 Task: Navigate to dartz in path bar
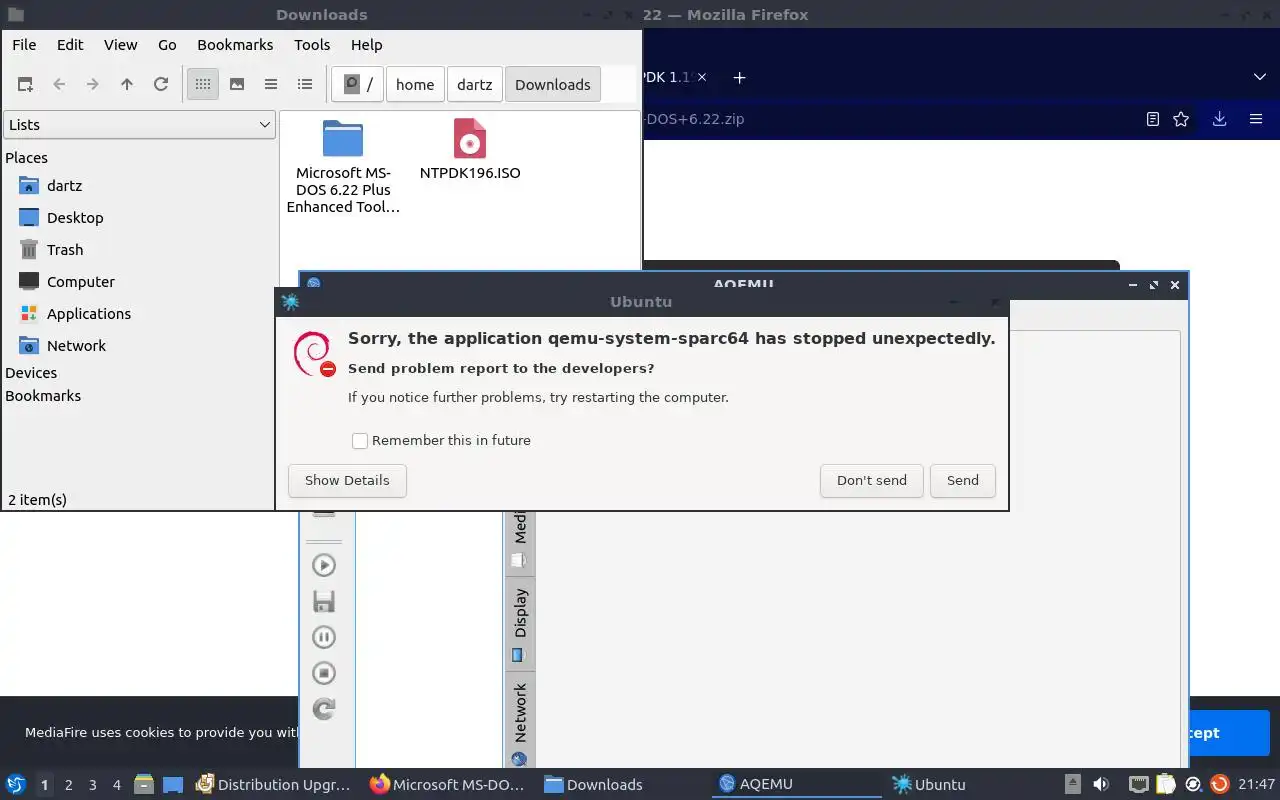(x=475, y=85)
